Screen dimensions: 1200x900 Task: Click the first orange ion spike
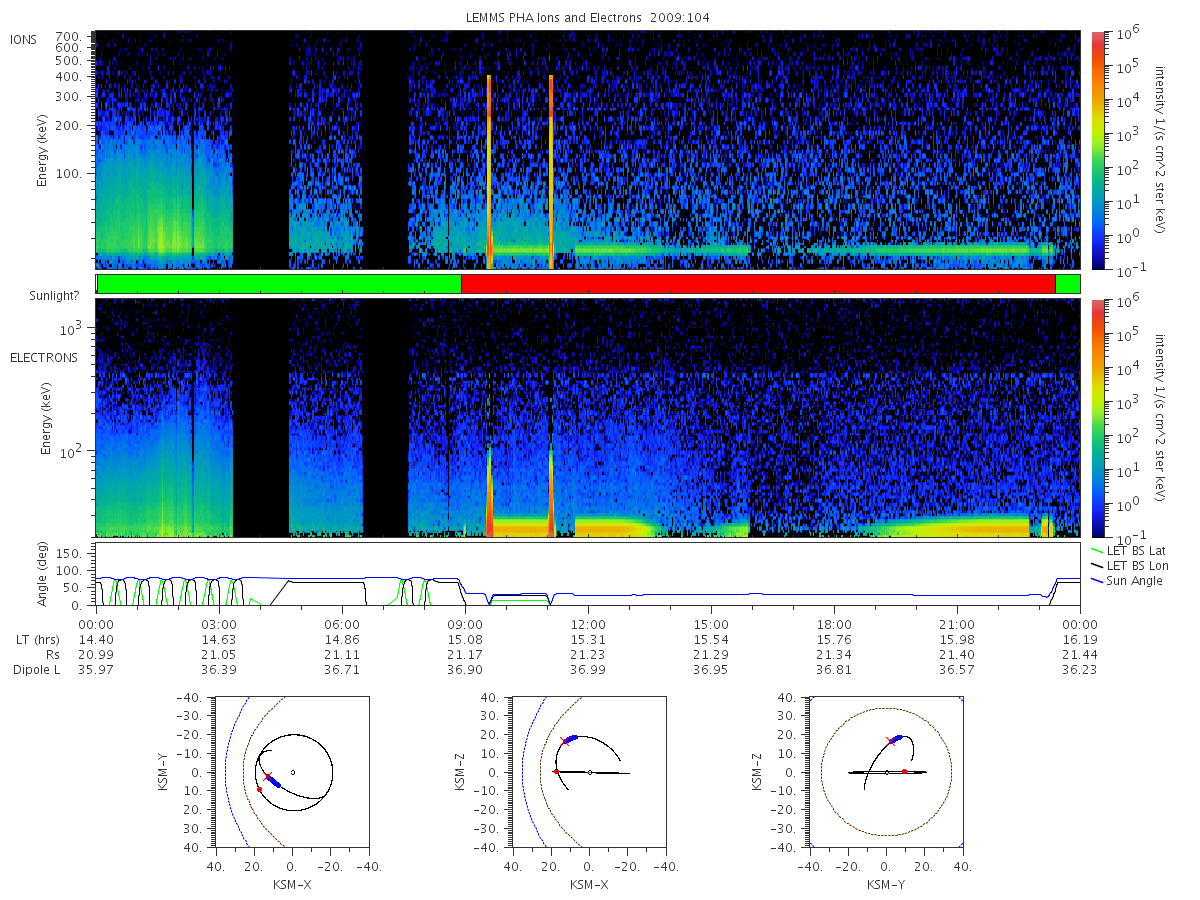(x=489, y=172)
